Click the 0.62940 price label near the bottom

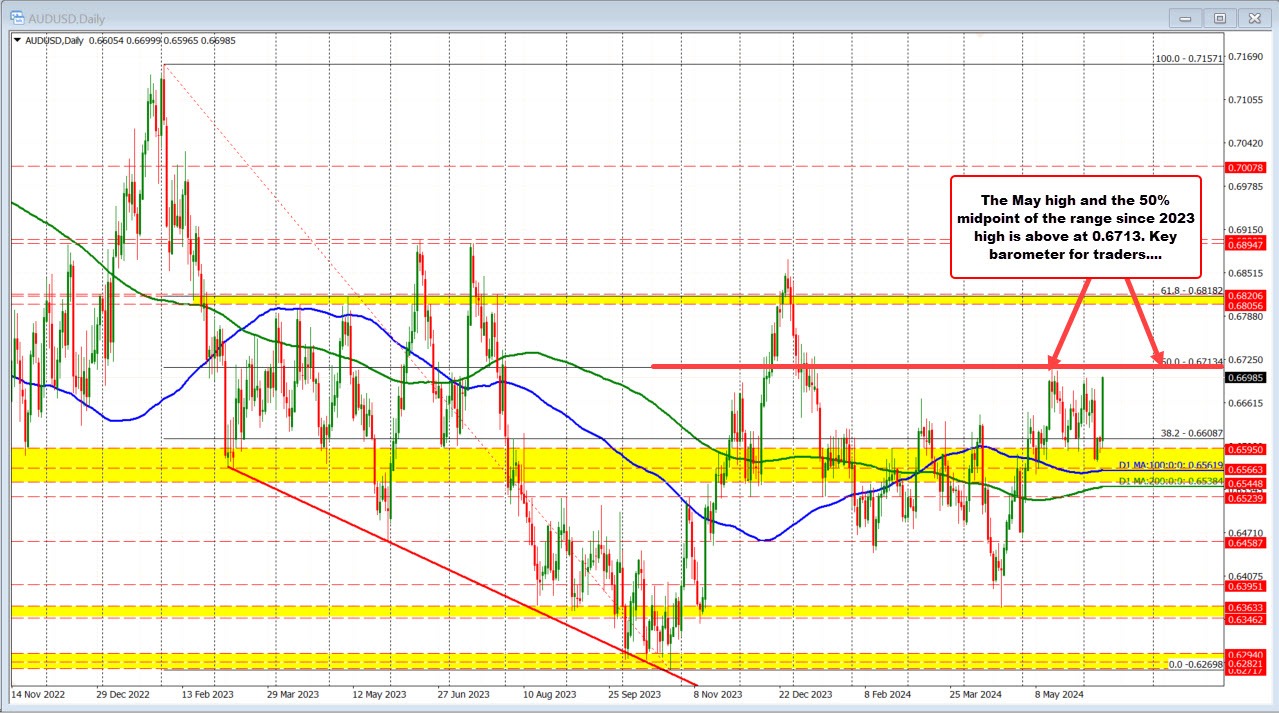click(1244, 653)
